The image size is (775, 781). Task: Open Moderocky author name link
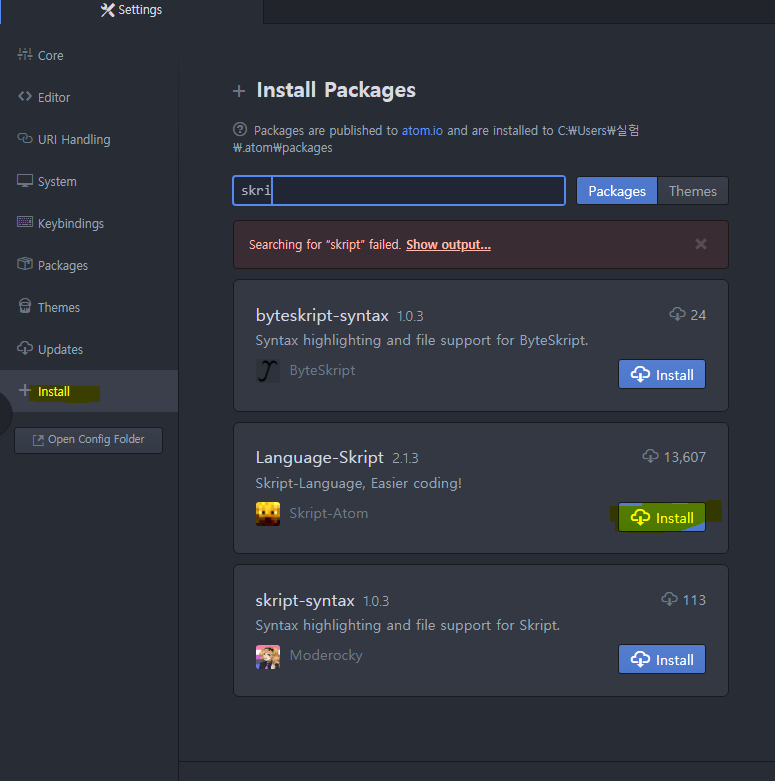point(326,655)
